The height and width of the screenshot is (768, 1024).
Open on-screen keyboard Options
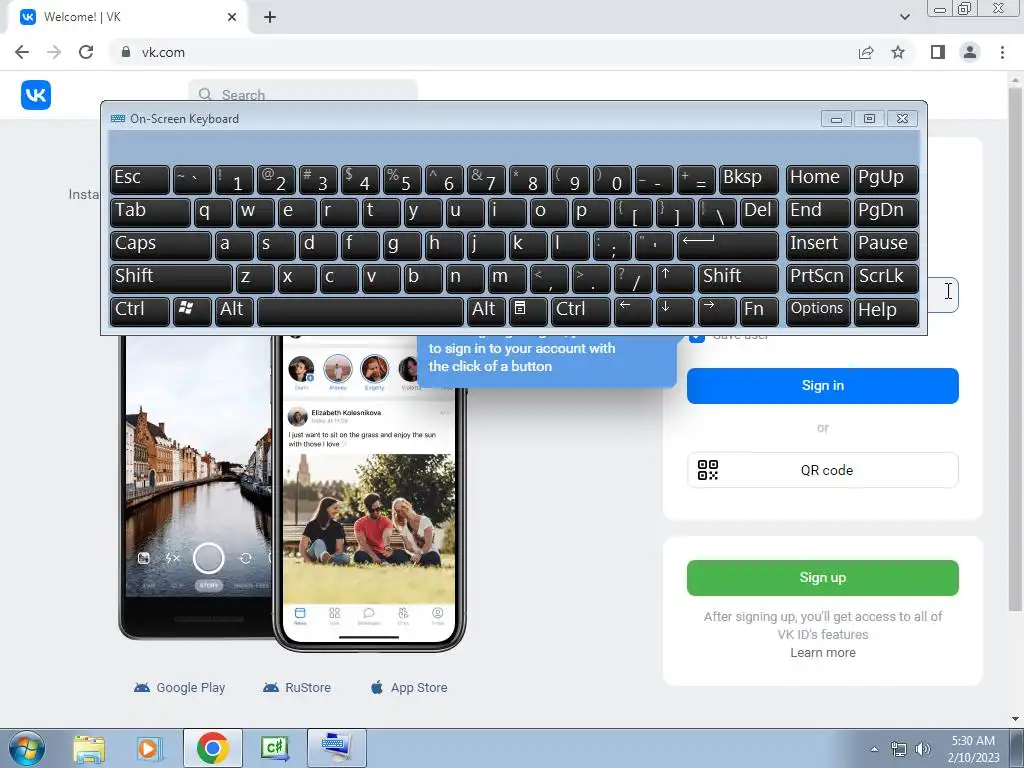(x=818, y=311)
